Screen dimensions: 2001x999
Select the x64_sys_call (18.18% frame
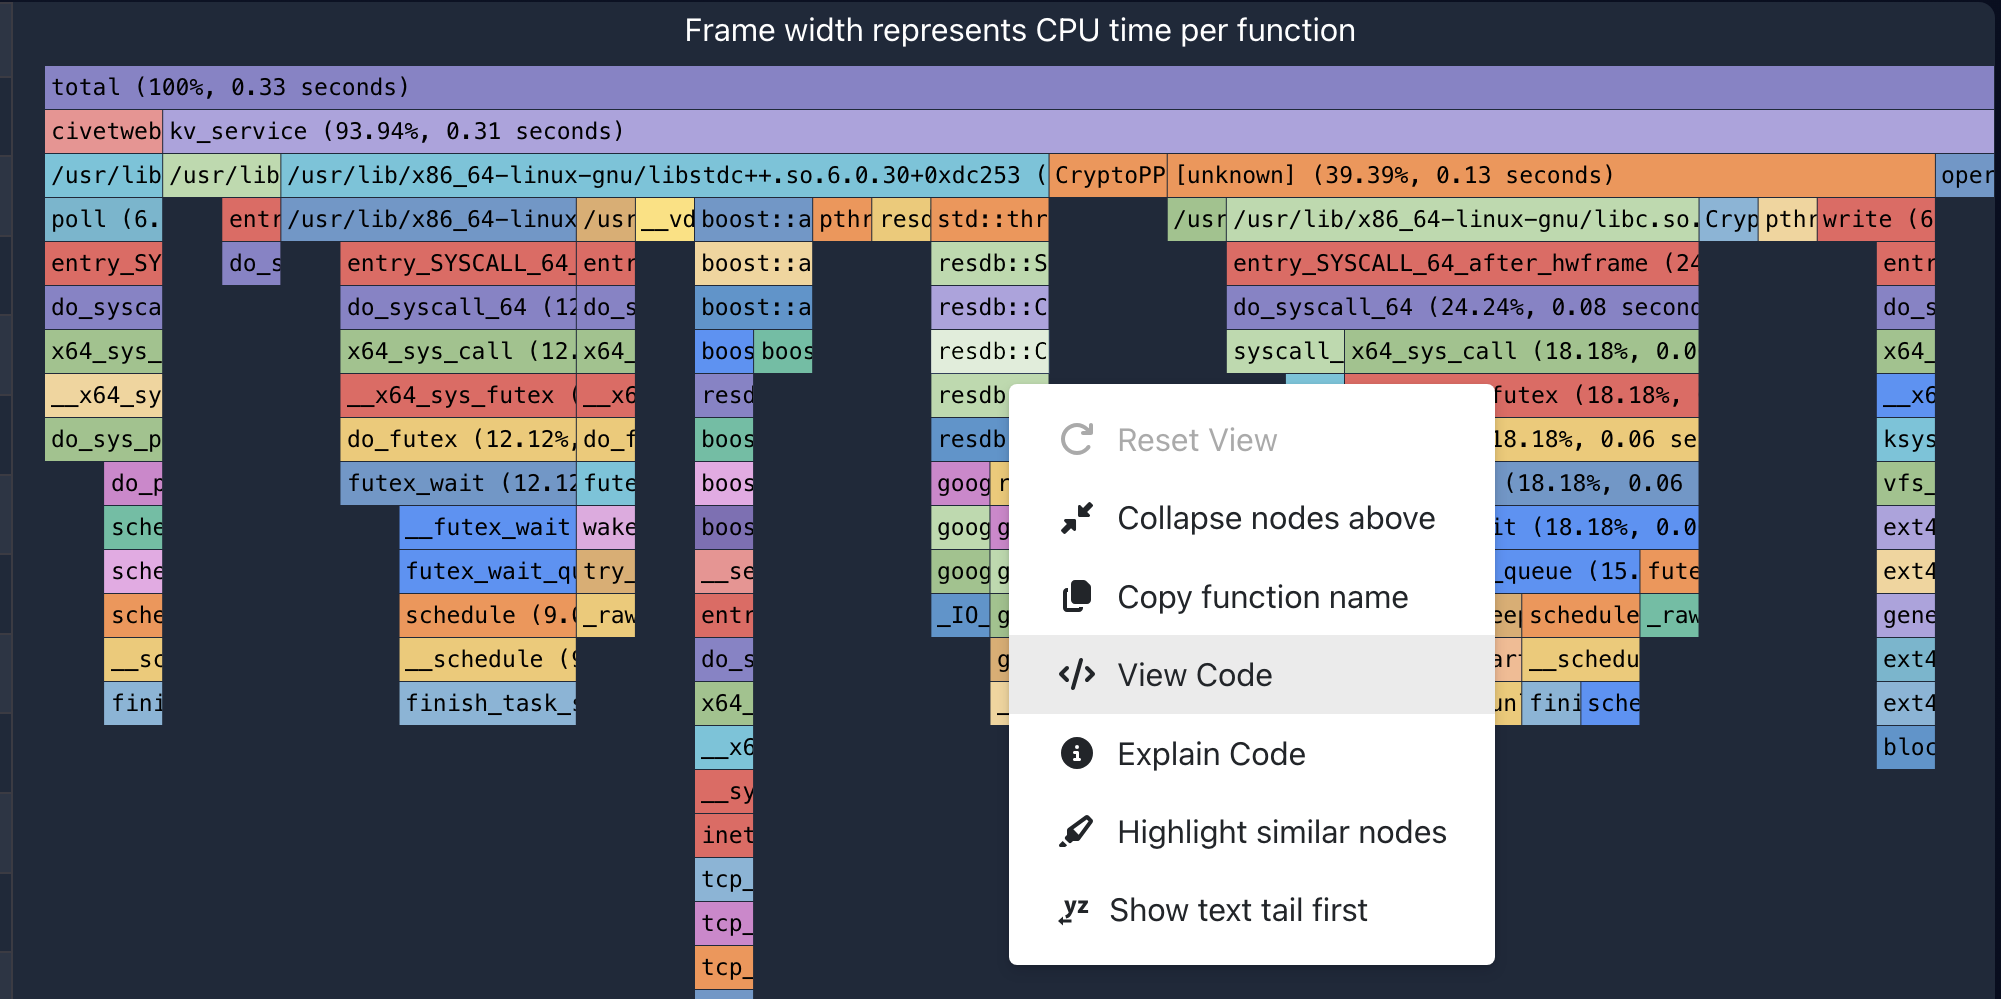pyautogui.click(x=1521, y=351)
